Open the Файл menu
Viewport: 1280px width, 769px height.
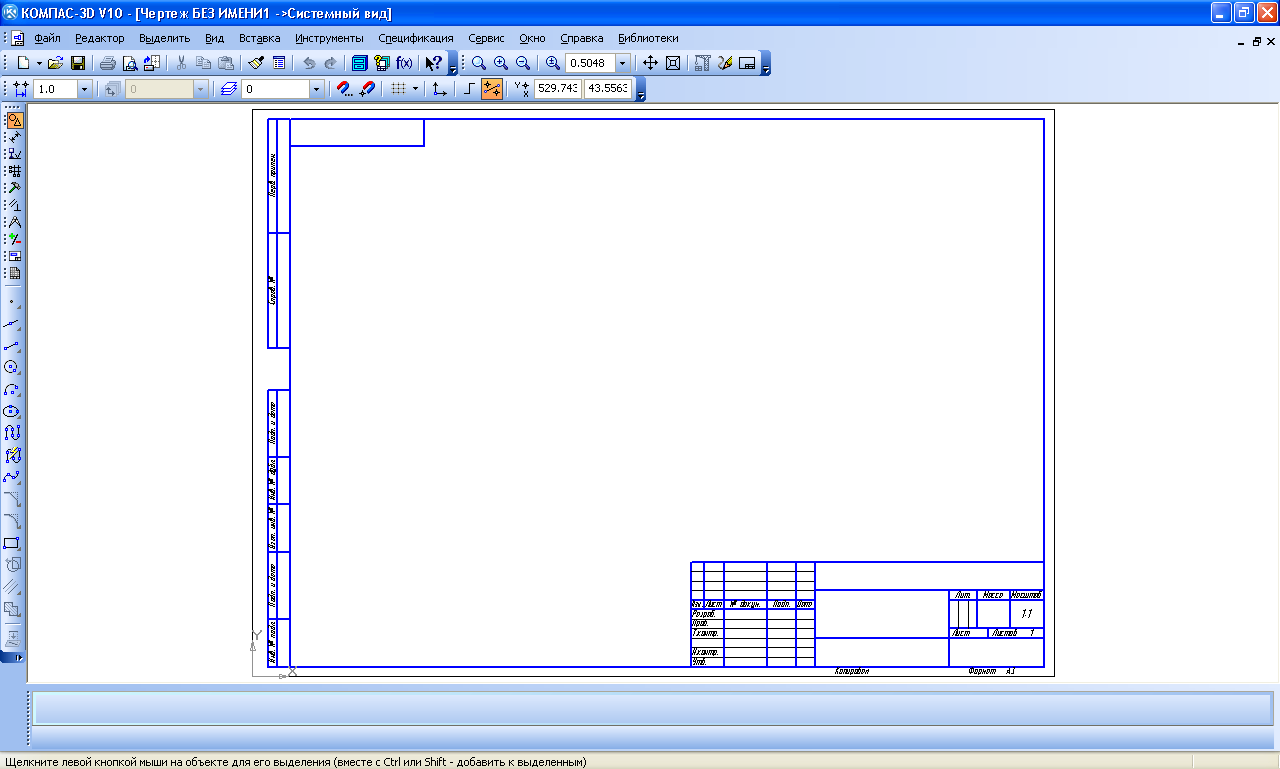[47, 38]
